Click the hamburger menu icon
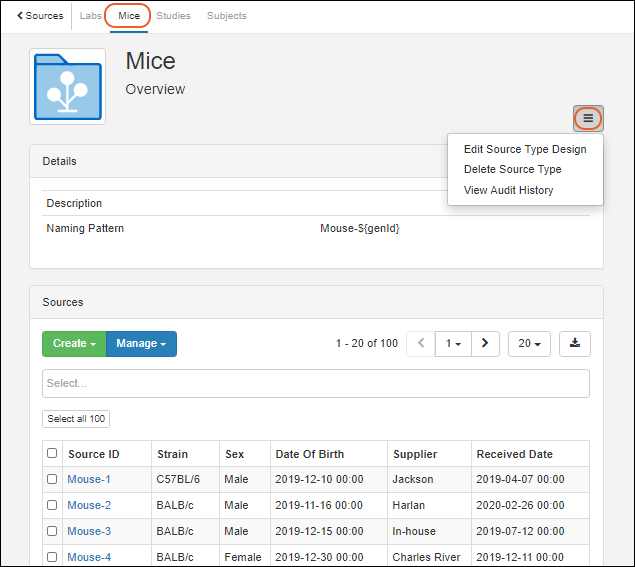Screen dimensions: 635x567 [x=588, y=118]
